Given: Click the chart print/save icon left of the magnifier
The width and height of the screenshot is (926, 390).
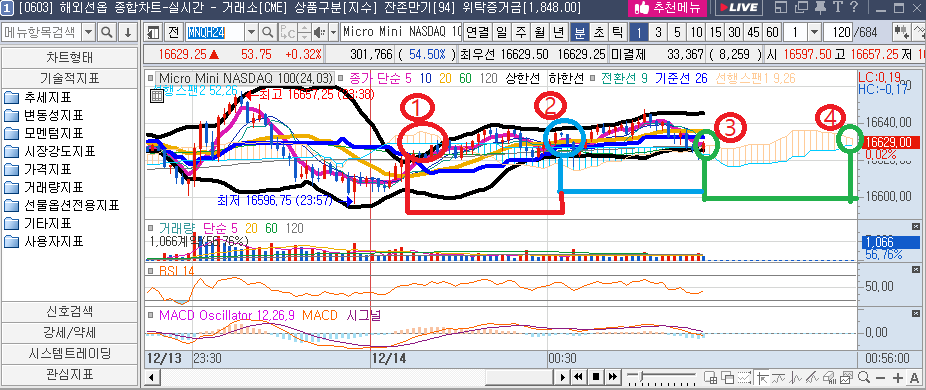Looking at the screenshot, I should pos(847,377).
